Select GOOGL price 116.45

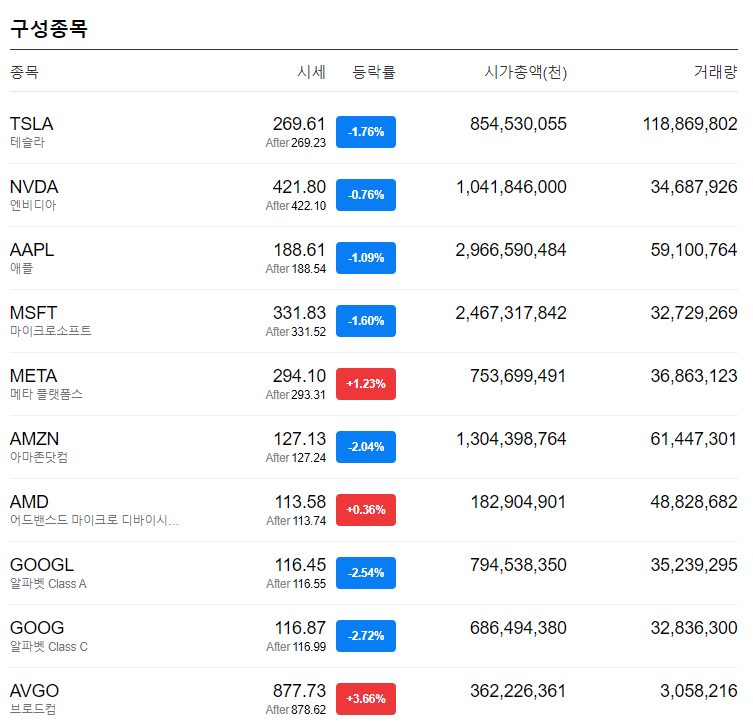point(300,565)
